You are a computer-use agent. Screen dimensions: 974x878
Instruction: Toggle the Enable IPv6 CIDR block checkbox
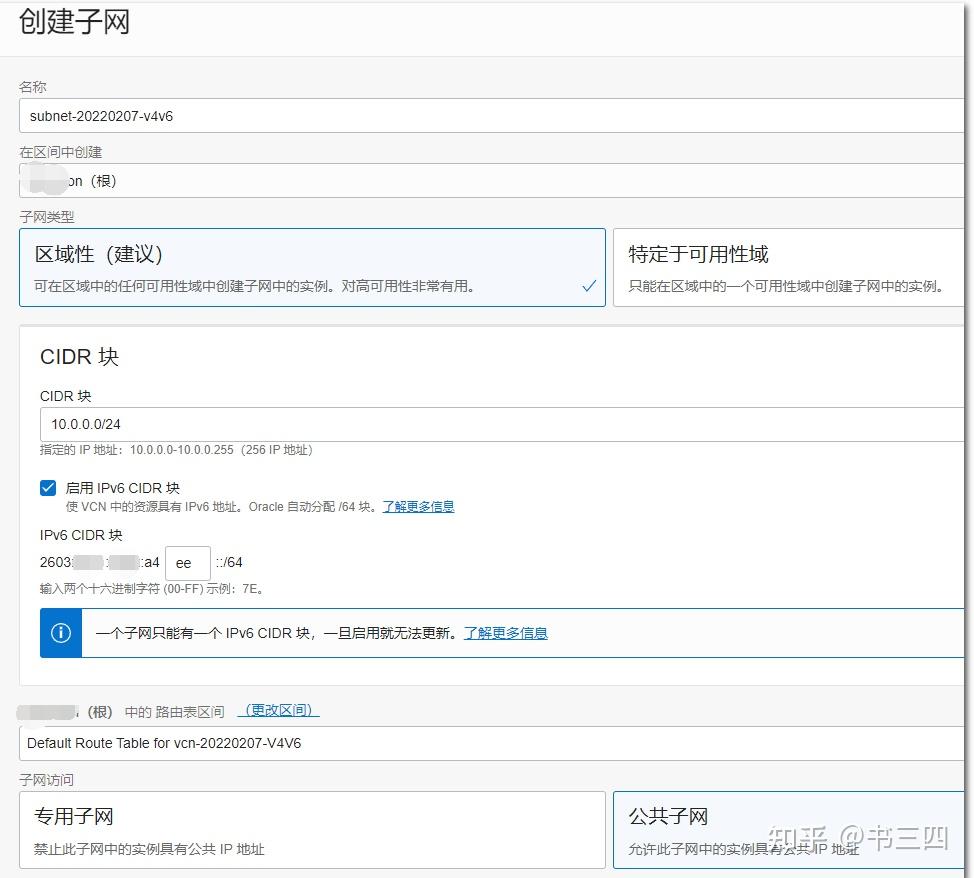coord(48,488)
